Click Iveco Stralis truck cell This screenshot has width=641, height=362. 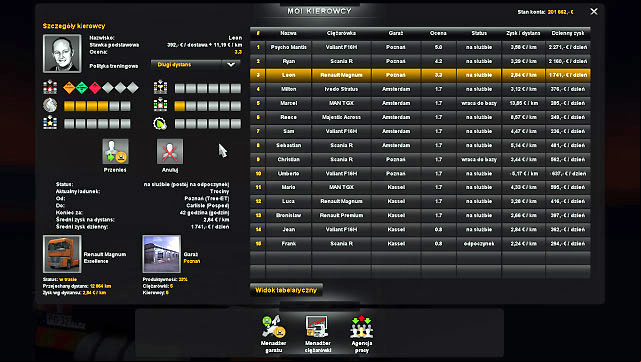coord(341,89)
